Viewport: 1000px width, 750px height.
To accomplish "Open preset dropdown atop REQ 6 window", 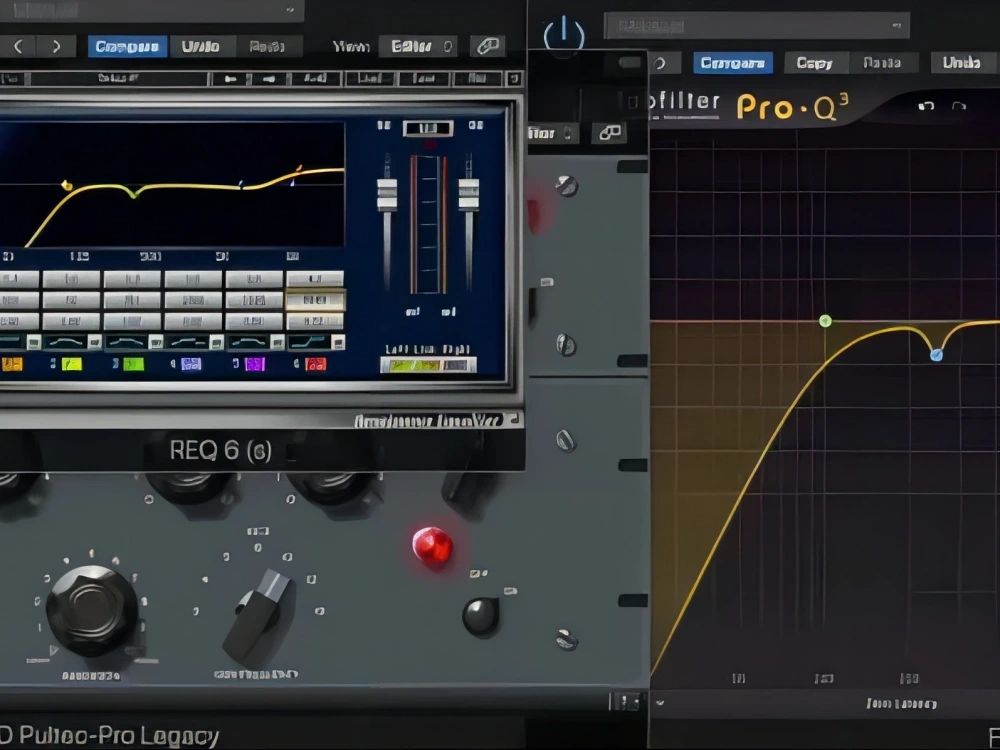I will coord(152,10).
